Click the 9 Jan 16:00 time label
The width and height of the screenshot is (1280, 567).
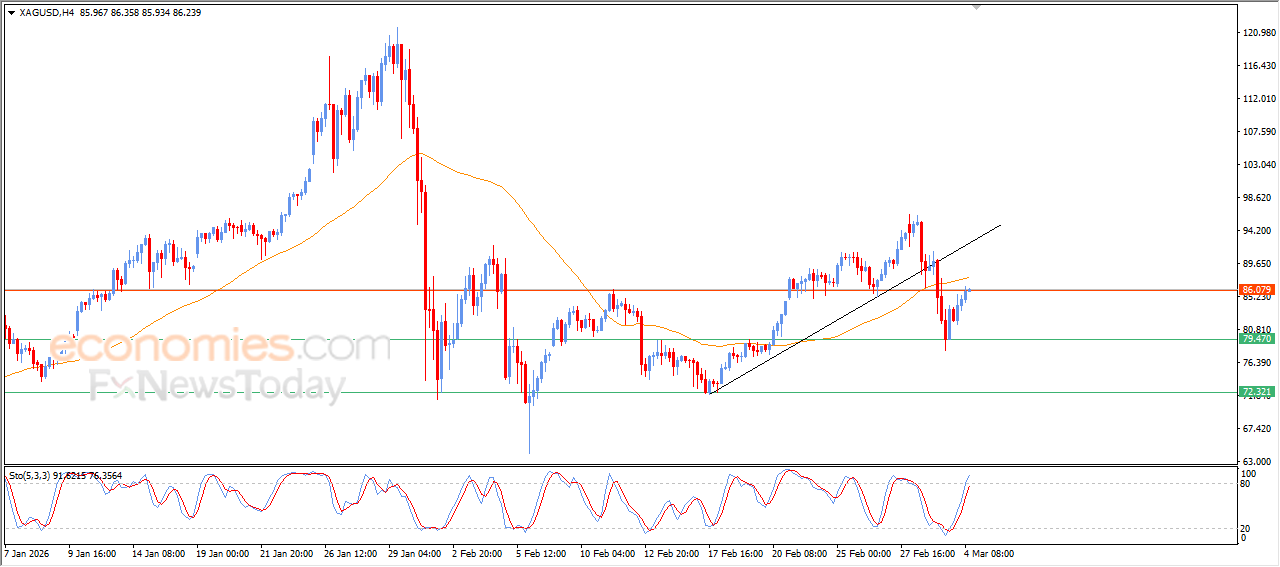[92, 553]
